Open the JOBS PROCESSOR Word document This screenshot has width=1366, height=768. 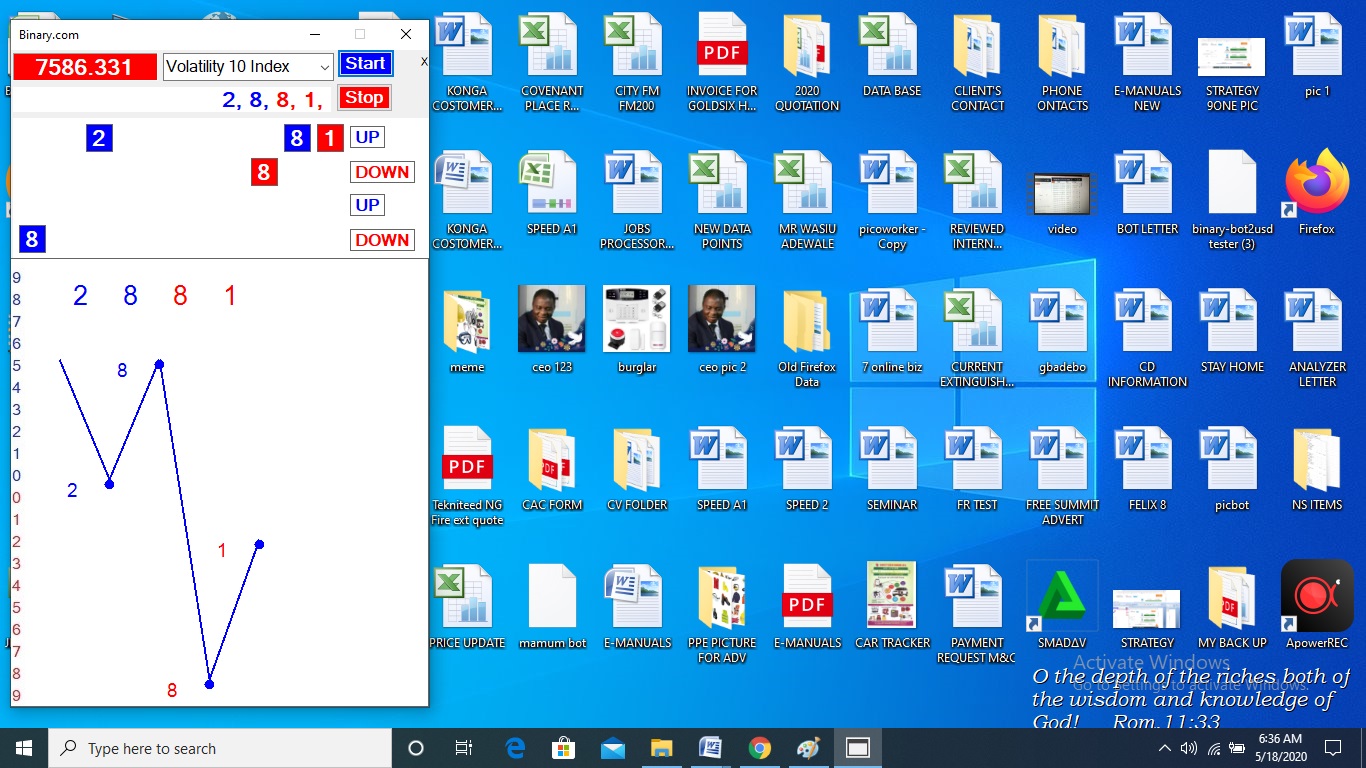pyautogui.click(x=637, y=200)
